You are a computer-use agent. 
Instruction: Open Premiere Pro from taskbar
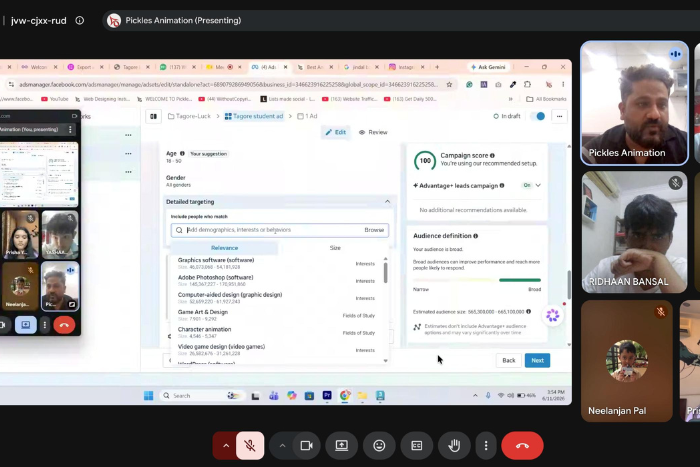click(327, 396)
